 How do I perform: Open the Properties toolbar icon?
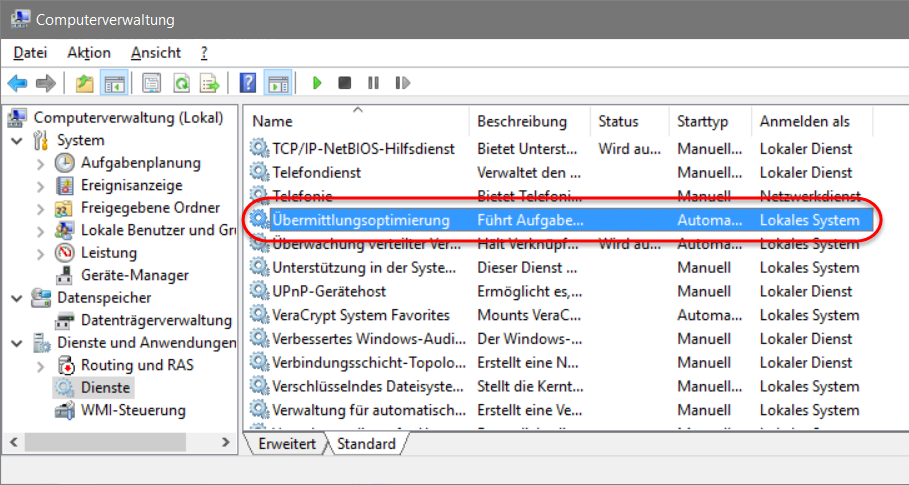tap(152, 84)
